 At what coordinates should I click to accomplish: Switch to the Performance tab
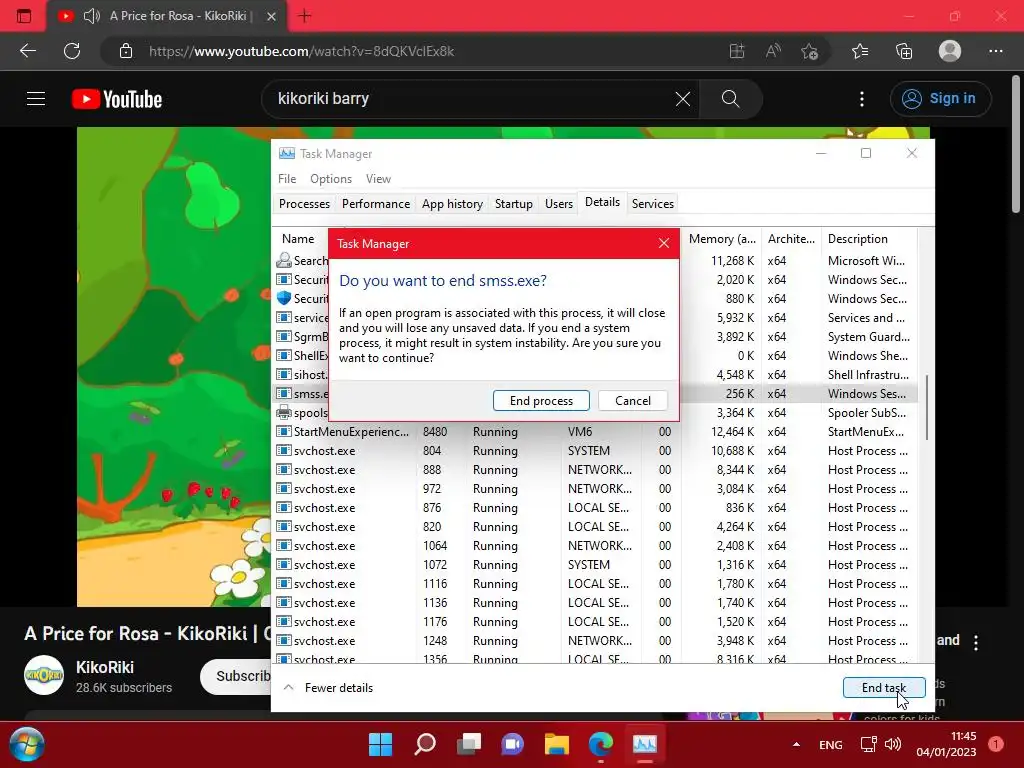click(x=376, y=204)
